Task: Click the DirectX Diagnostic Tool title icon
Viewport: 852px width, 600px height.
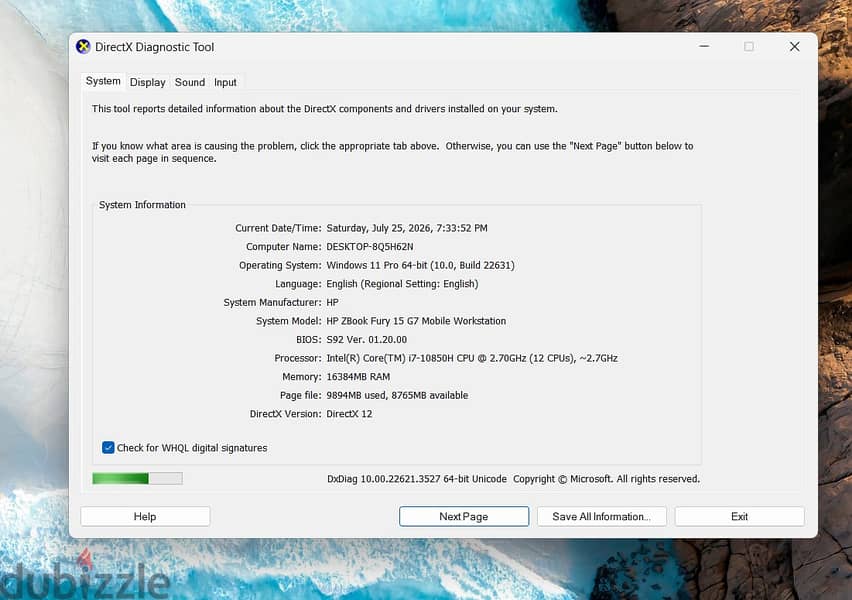Action: click(x=83, y=47)
